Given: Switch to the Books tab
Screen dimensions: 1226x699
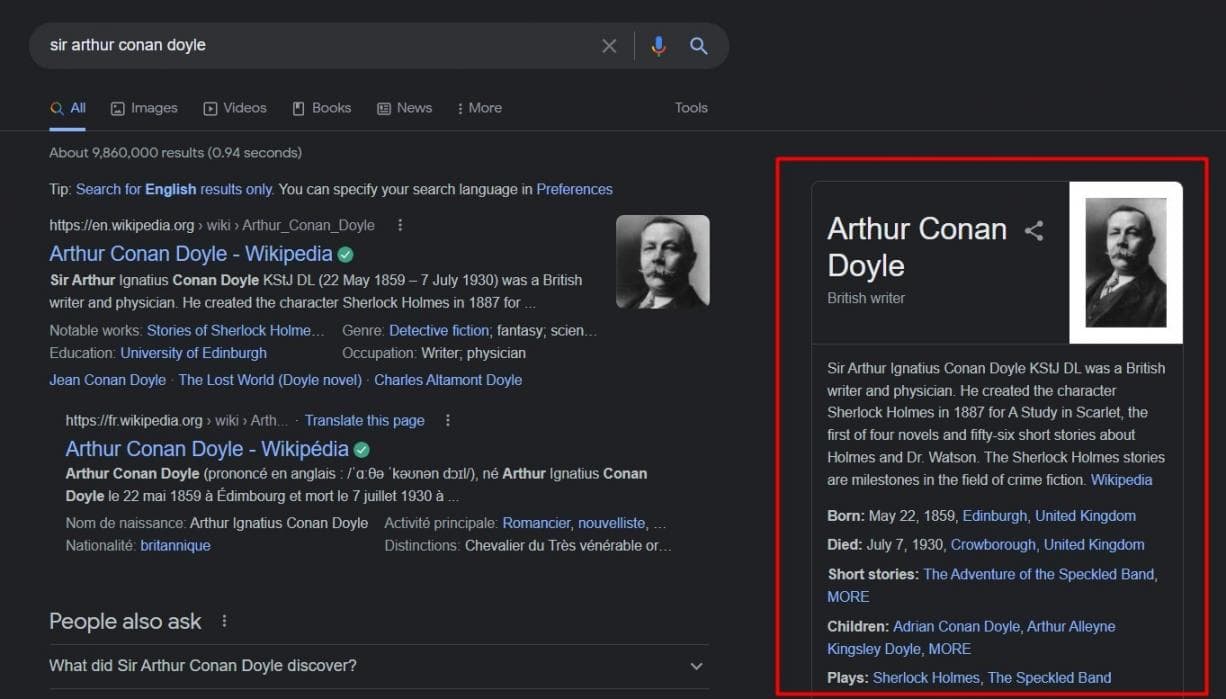Looking at the screenshot, I should (x=321, y=108).
